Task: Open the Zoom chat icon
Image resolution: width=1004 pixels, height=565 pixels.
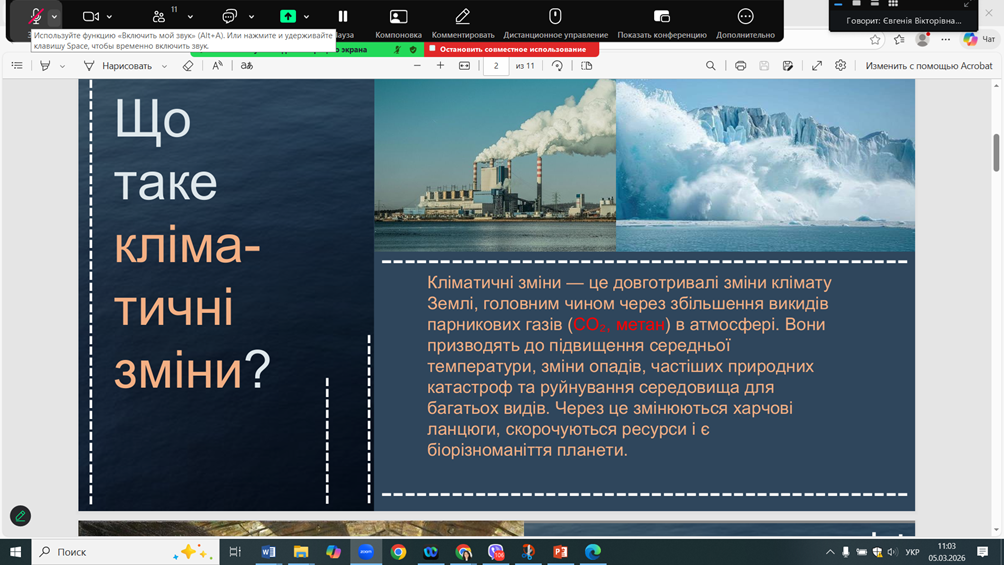Action: click(x=229, y=16)
